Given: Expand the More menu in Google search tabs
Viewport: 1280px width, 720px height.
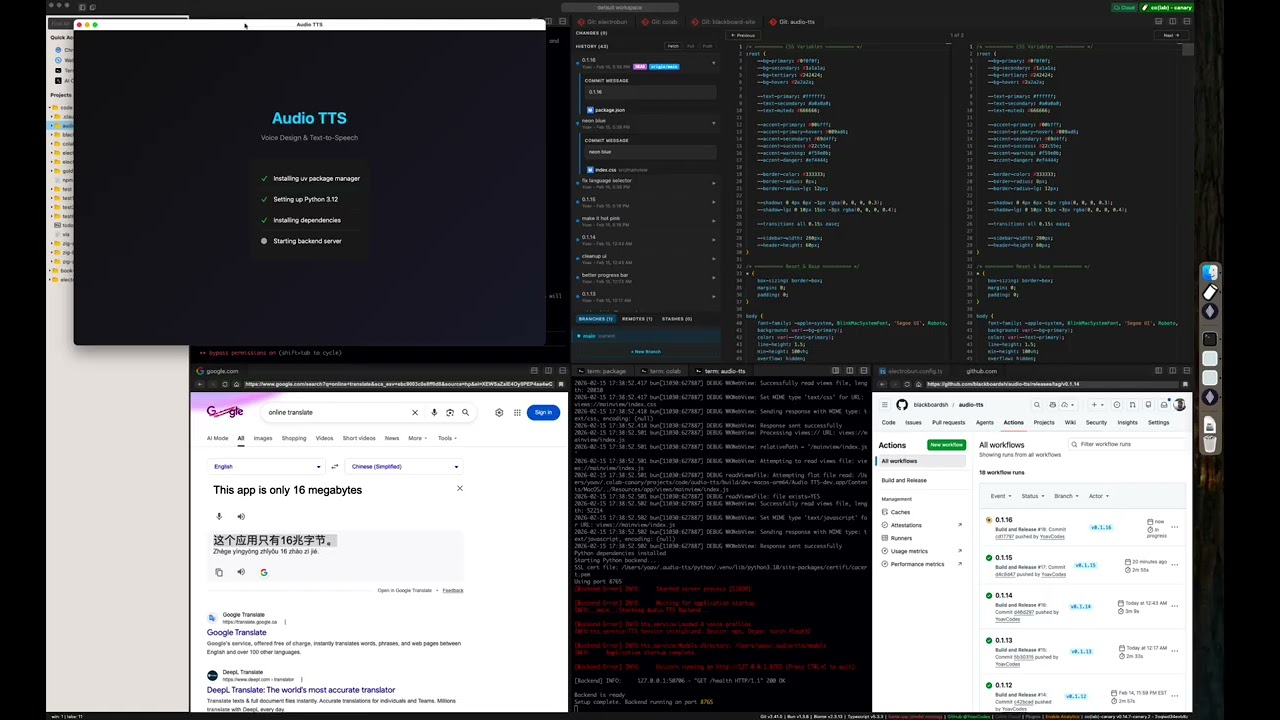Looking at the screenshot, I should pos(417,438).
